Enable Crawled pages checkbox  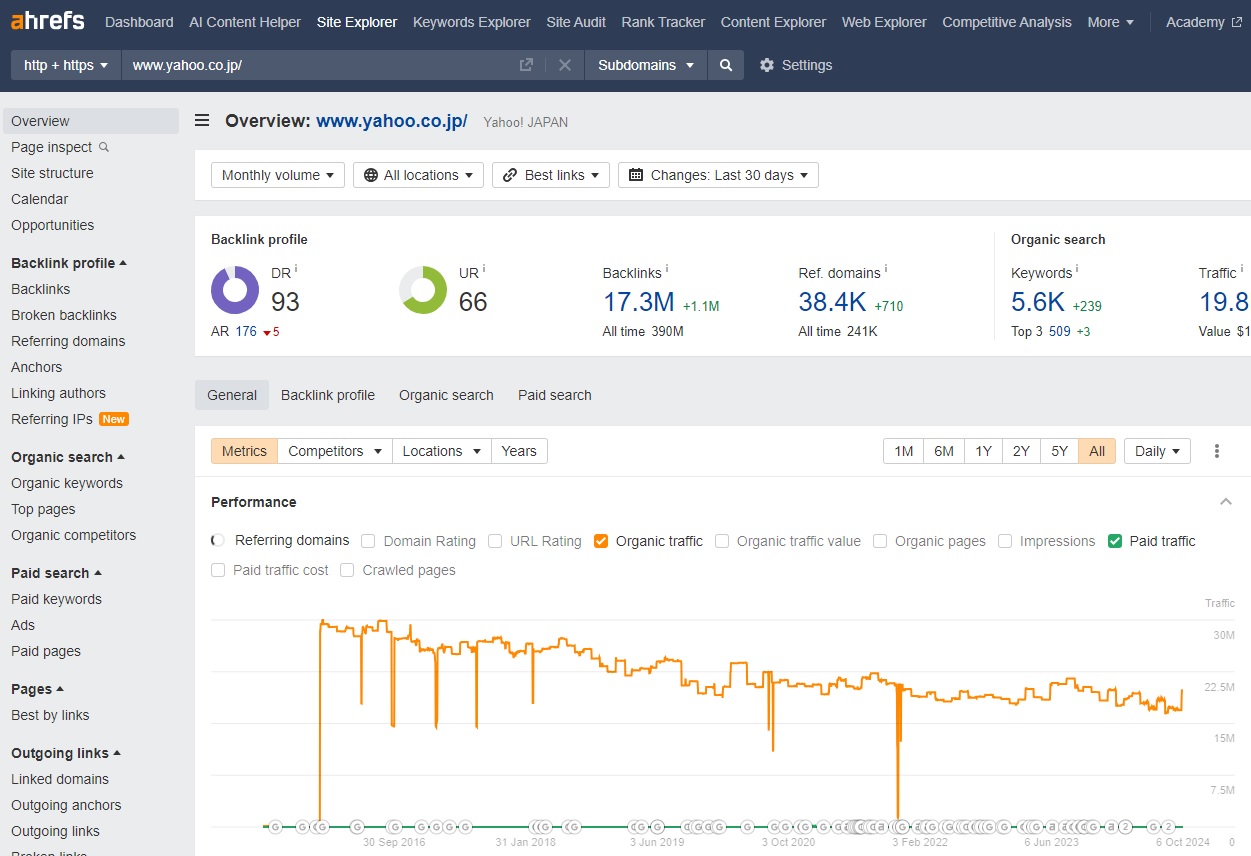pos(347,570)
